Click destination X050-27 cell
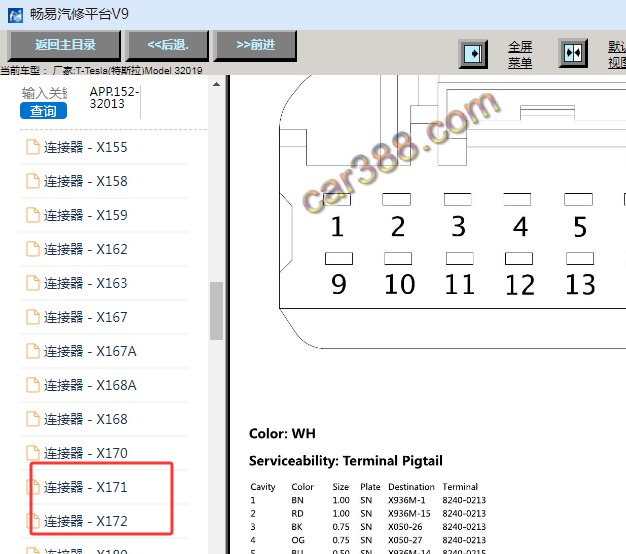626x554 pixels. pos(405,540)
